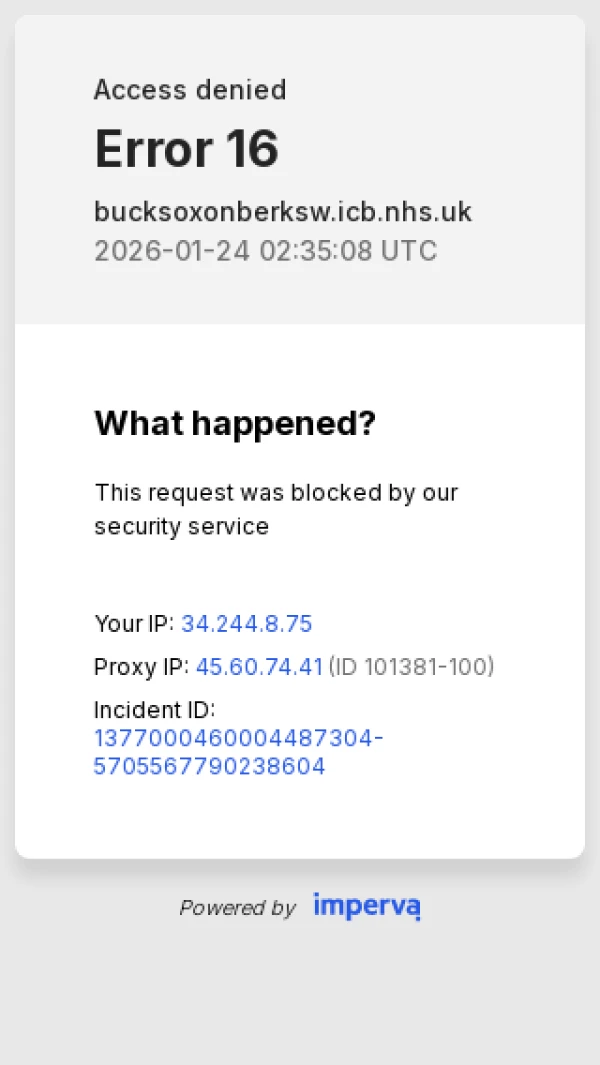Screen dimensions: 600x1065
Task: Click the Incident ID line starting 1377000460004487304
Action: click(x=238, y=739)
